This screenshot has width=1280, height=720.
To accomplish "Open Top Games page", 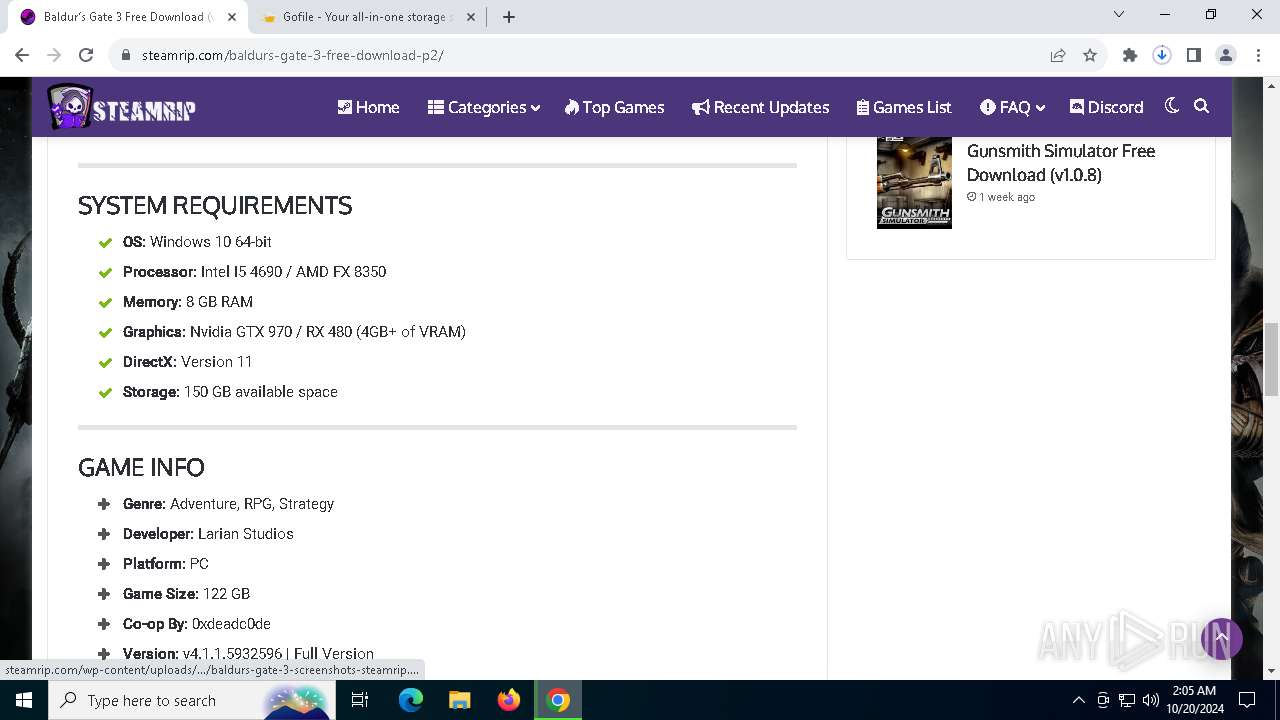I will point(614,107).
